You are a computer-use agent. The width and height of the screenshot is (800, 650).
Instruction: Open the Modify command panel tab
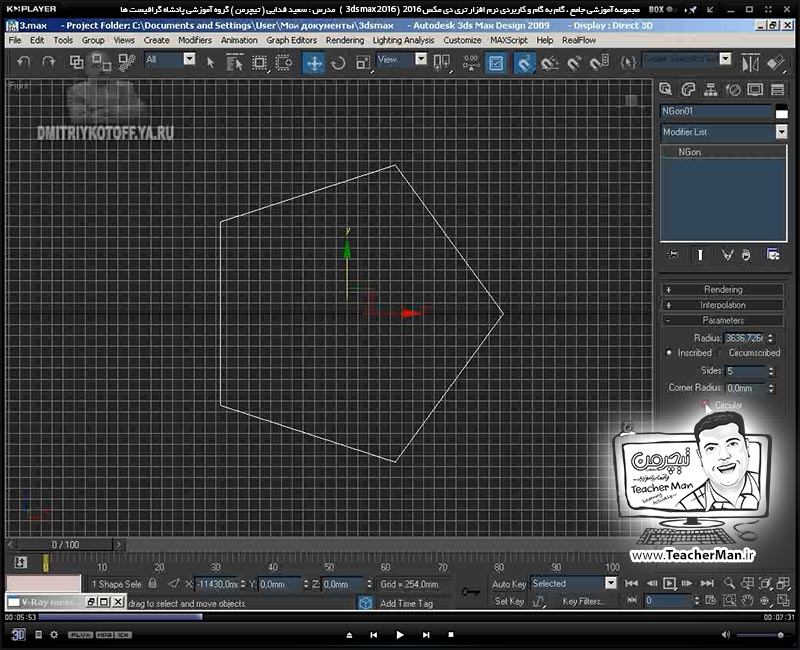point(688,90)
